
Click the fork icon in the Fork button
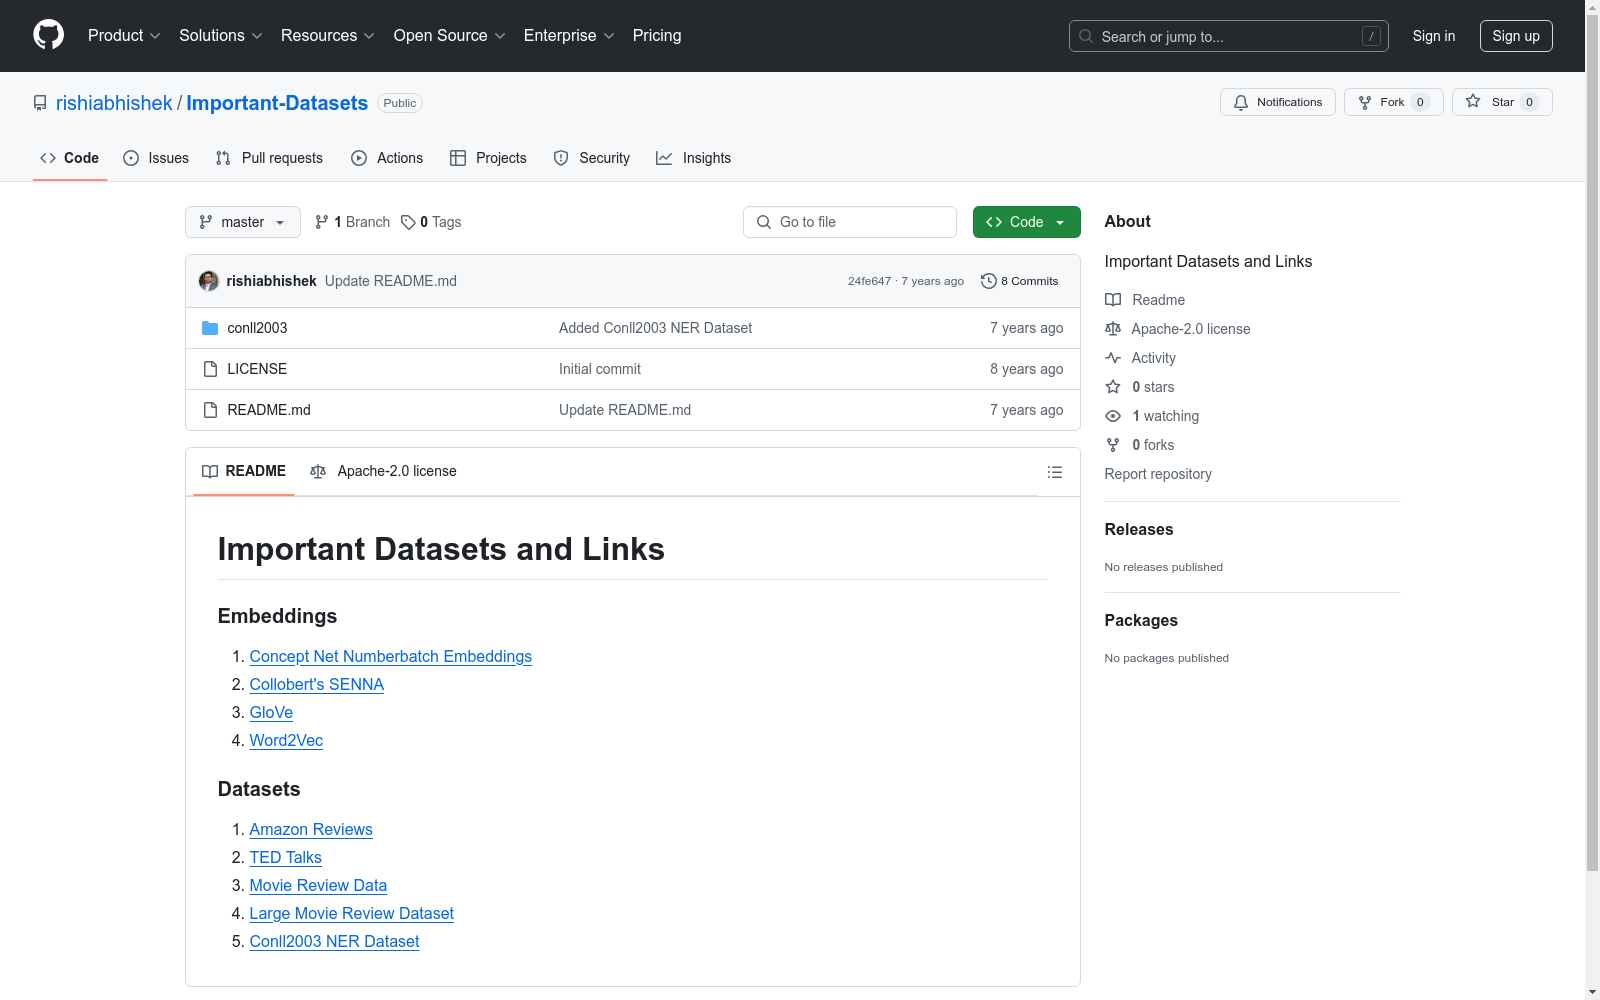1365,102
